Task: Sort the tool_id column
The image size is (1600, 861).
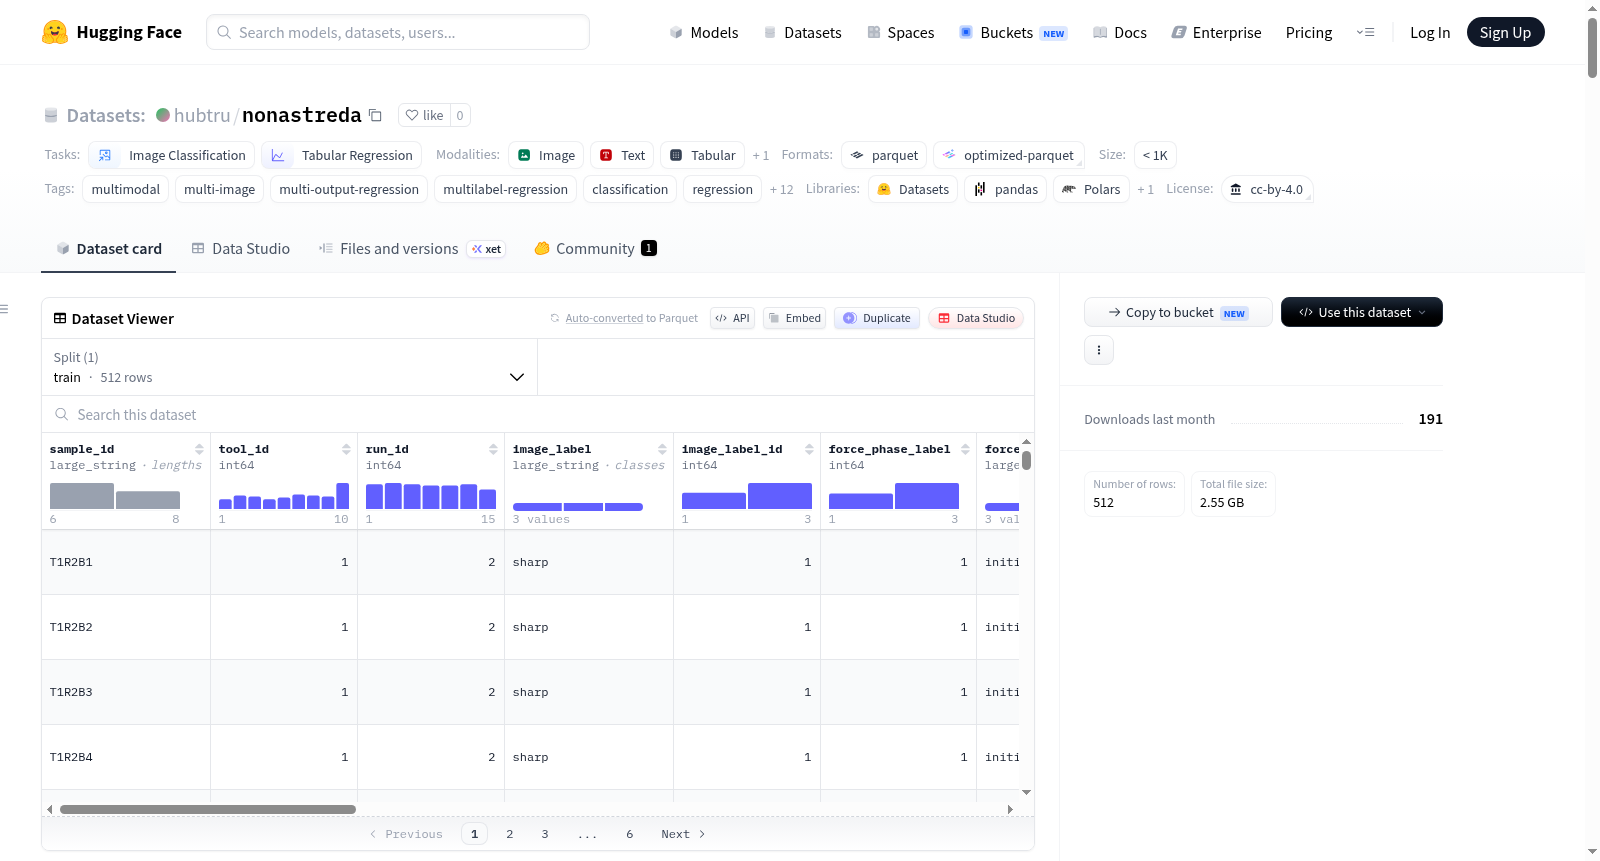Action: coord(346,449)
